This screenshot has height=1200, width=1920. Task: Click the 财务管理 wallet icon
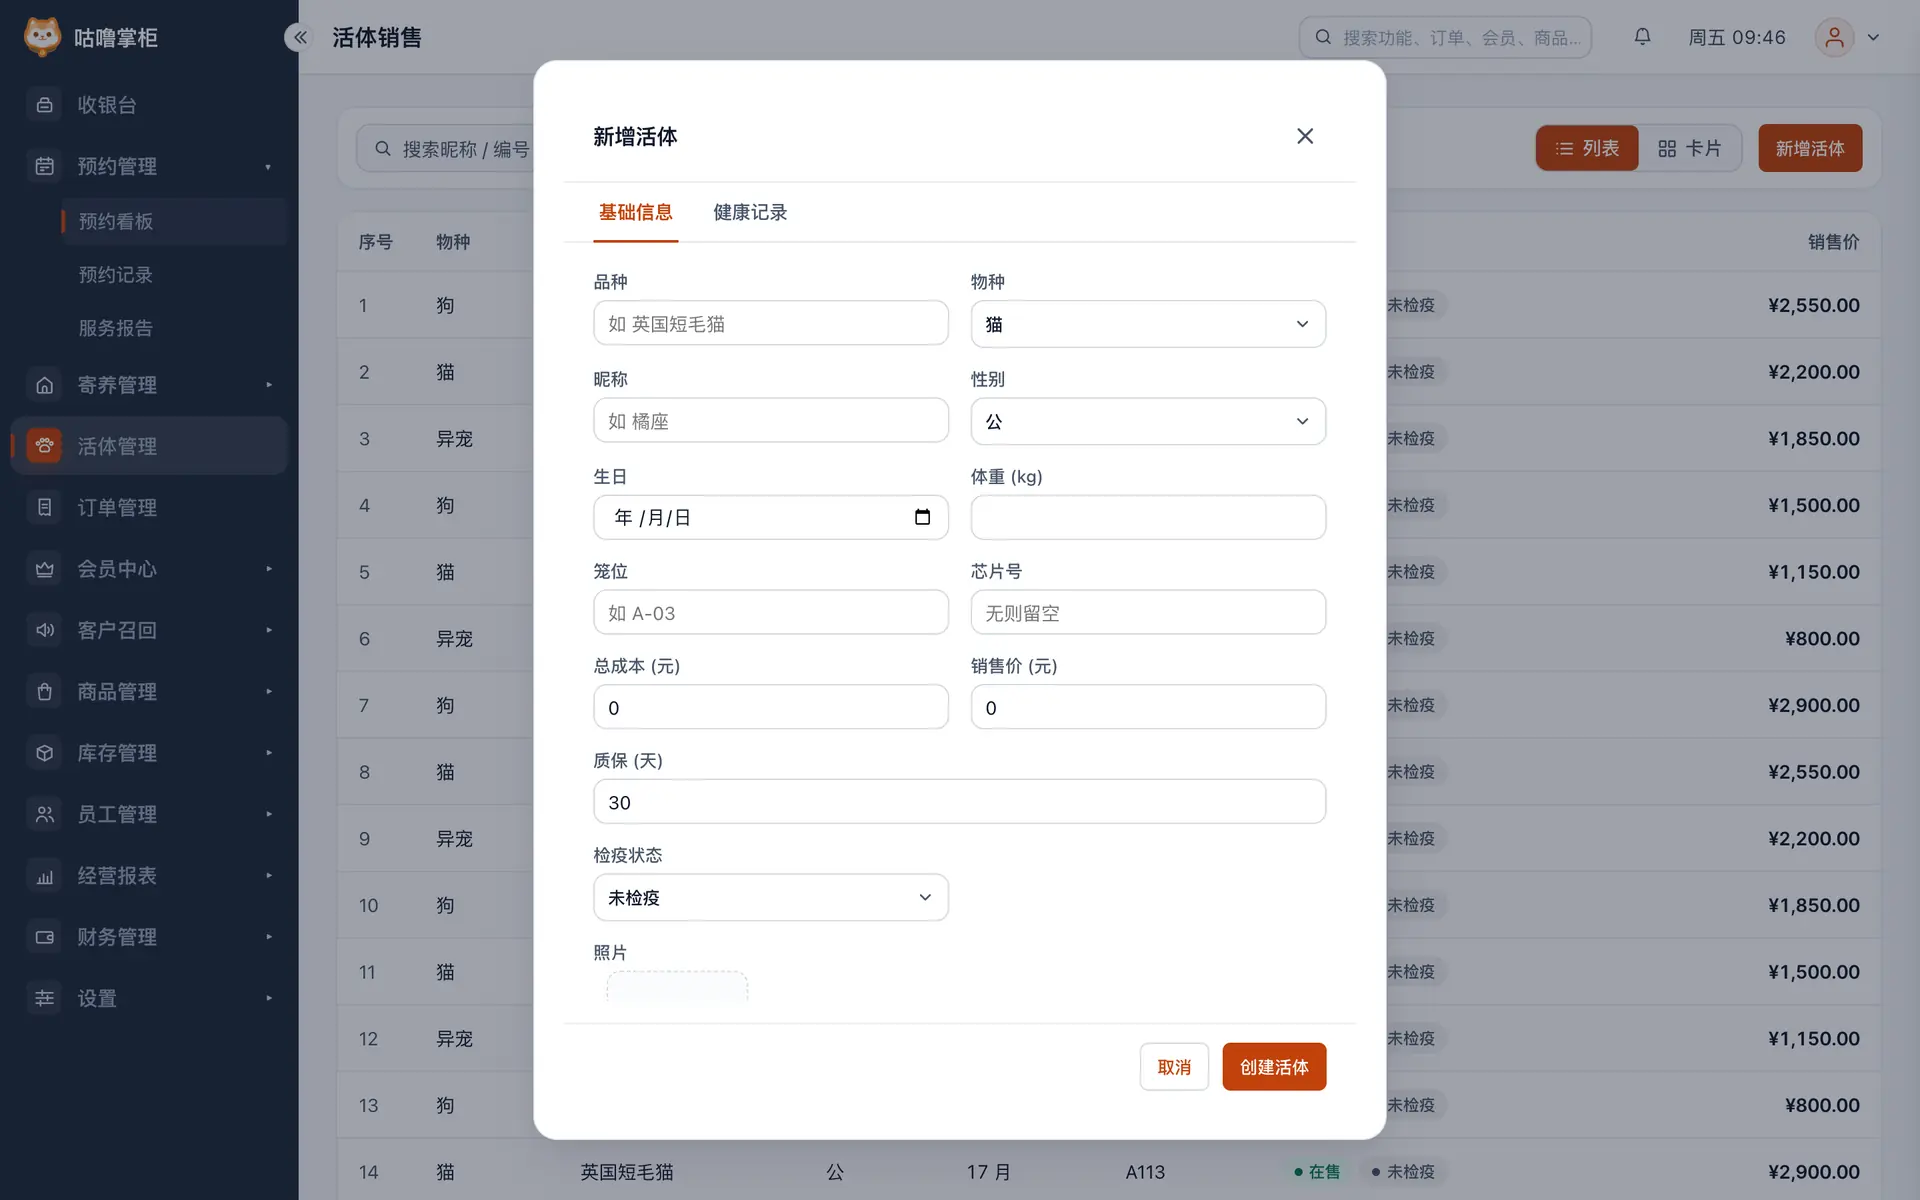pyautogui.click(x=44, y=937)
